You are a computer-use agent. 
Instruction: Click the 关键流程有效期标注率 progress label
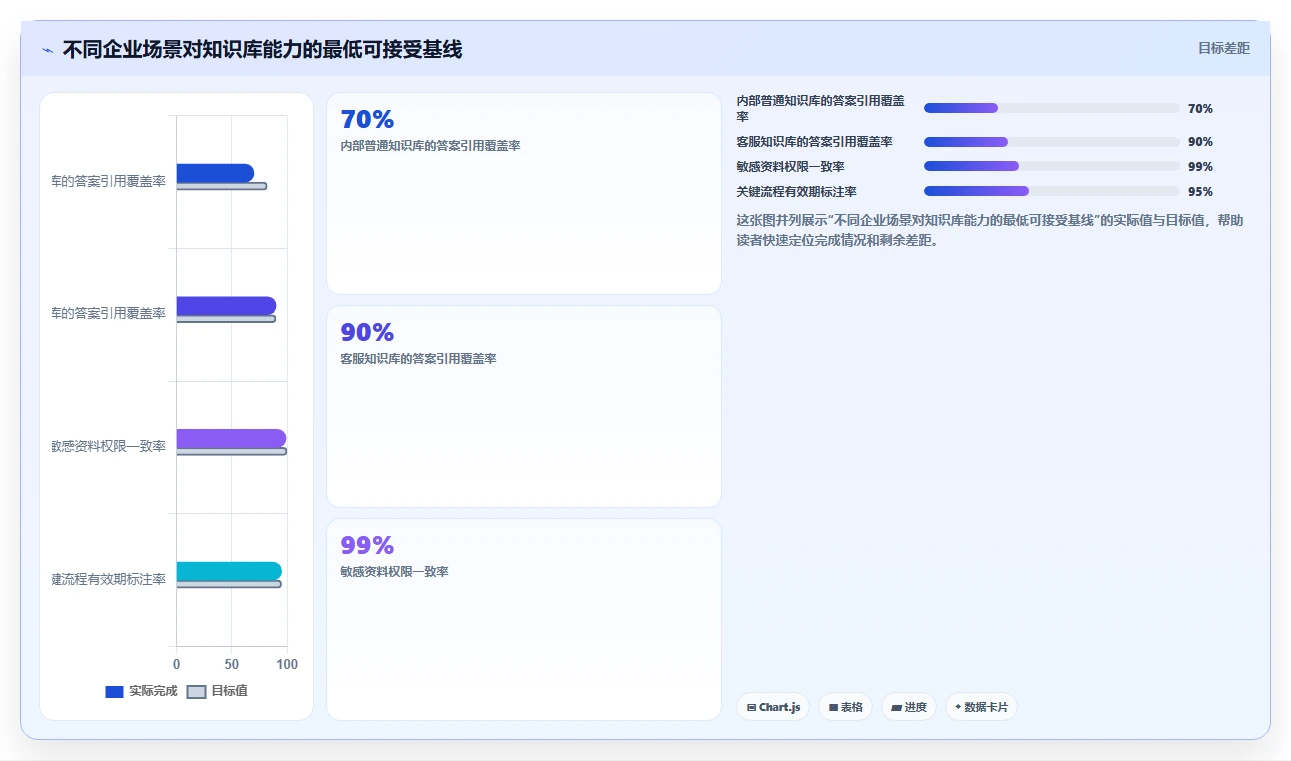(x=796, y=192)
